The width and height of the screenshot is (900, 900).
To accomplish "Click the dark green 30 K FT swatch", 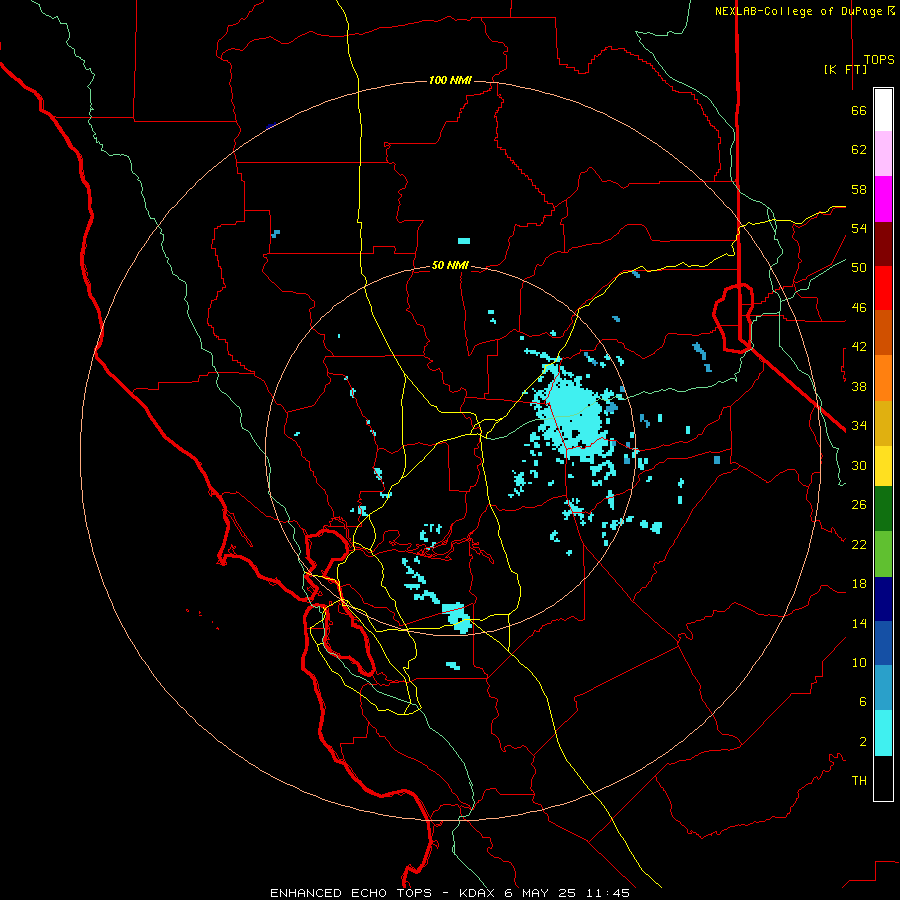I will pos(883,509).
